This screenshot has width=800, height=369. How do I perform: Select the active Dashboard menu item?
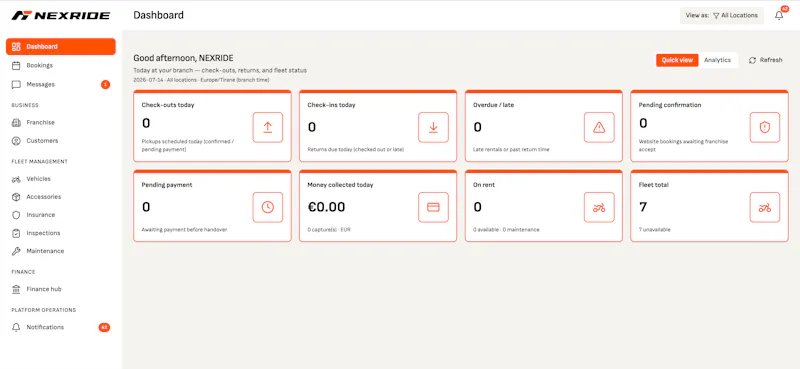point(61,46)
